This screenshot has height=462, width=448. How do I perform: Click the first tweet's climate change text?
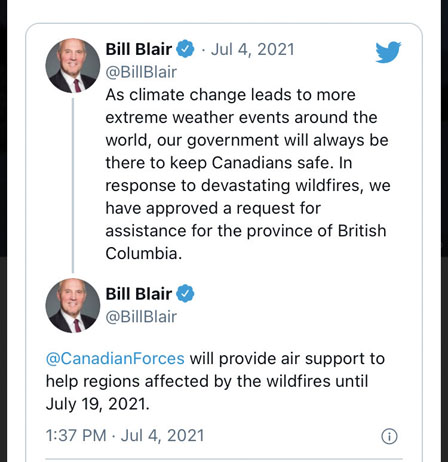point(247,174)
